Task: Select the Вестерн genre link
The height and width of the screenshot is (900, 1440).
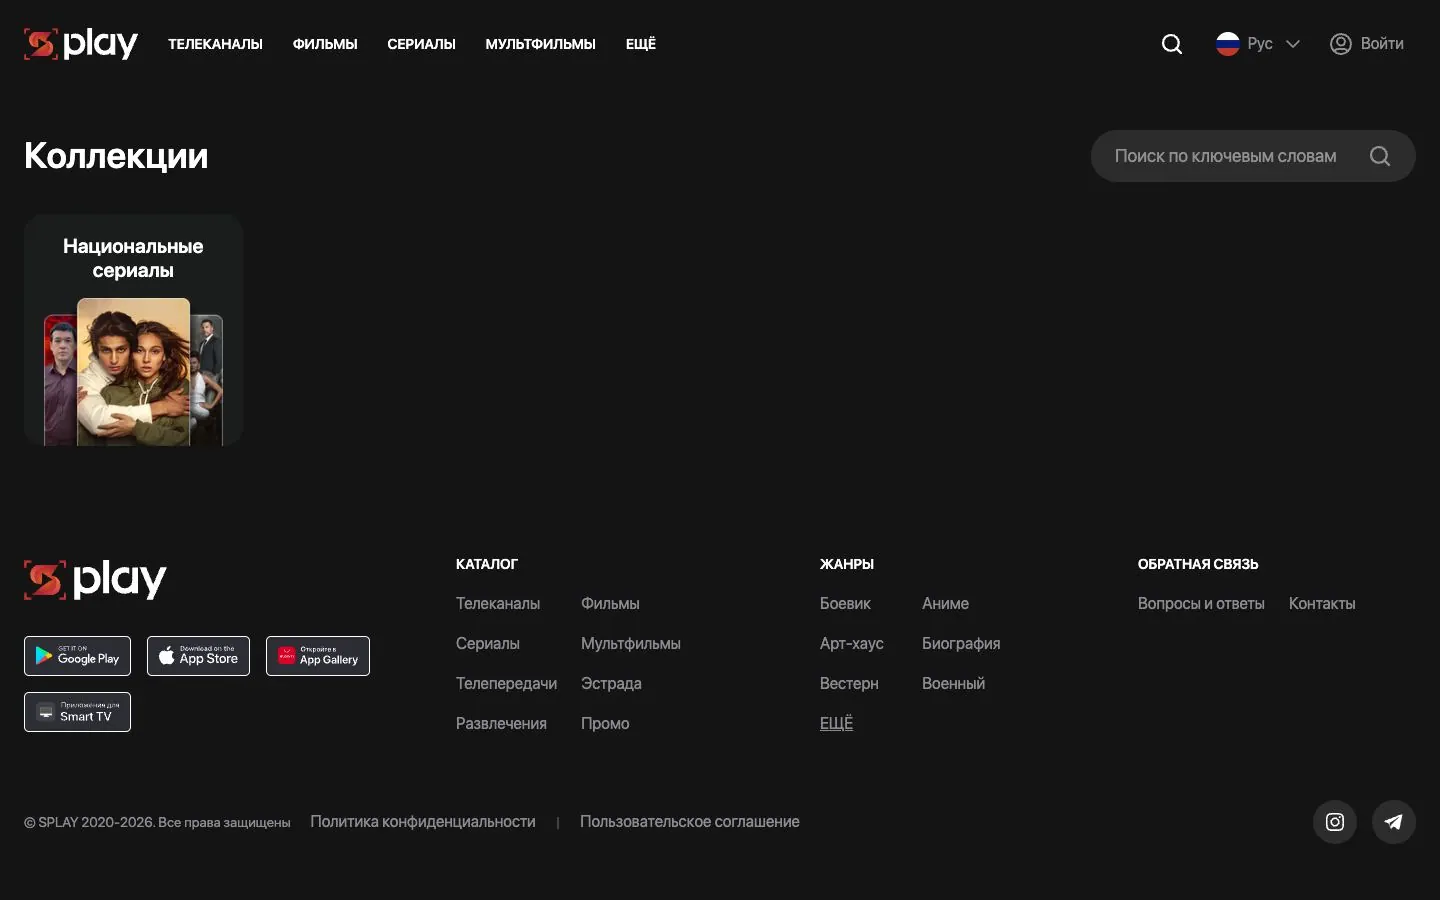Action: (x=849, y=684)
